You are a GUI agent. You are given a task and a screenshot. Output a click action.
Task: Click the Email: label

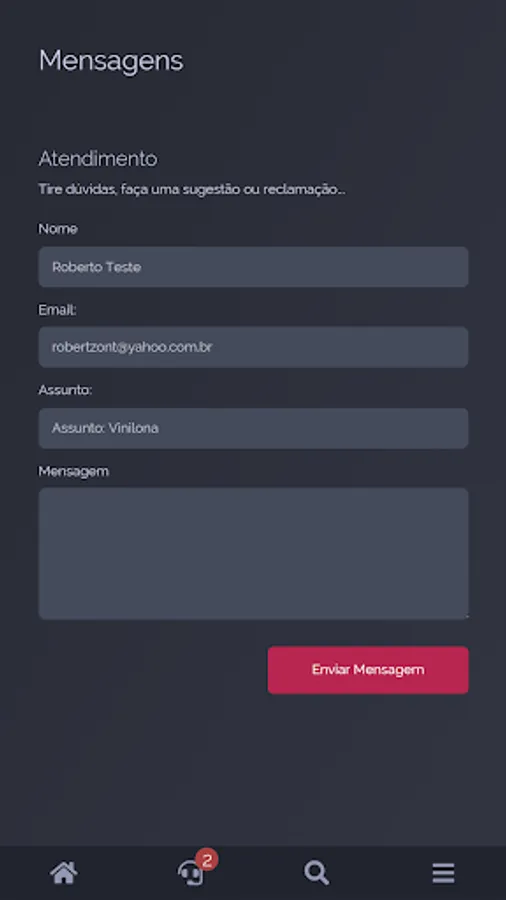[x=57, y=310]
